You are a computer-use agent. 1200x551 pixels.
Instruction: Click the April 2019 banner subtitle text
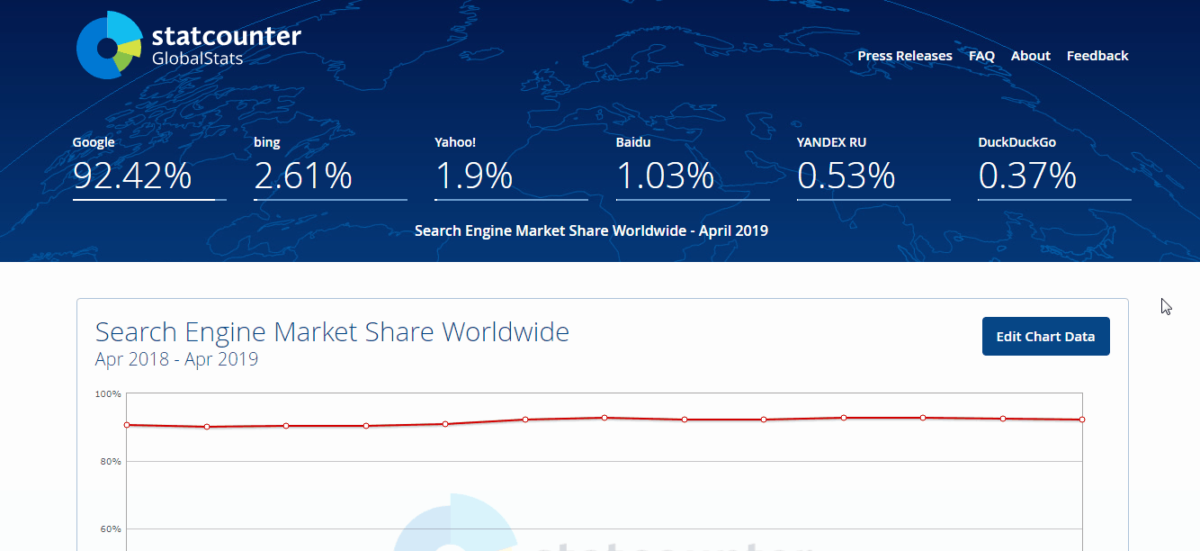pyautogui.click(x=591, y=231)
